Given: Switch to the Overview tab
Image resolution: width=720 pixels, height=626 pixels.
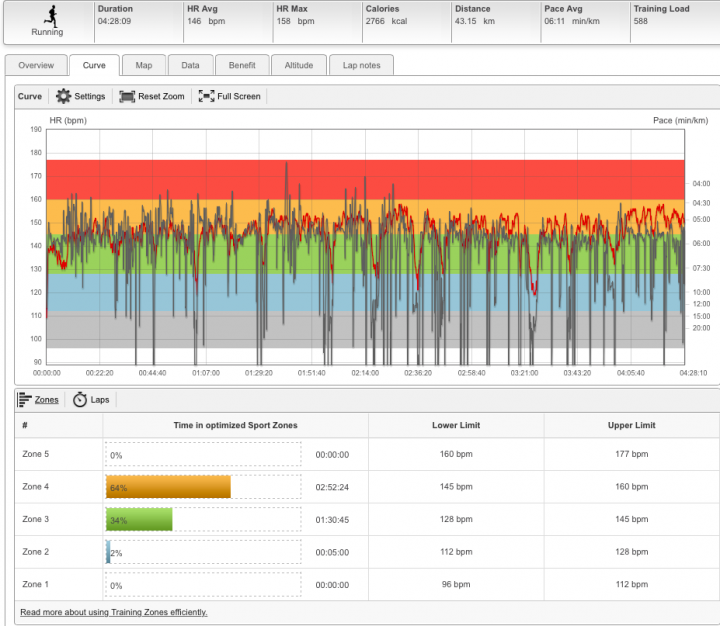Looking at the screenshot, I should 36,65.
